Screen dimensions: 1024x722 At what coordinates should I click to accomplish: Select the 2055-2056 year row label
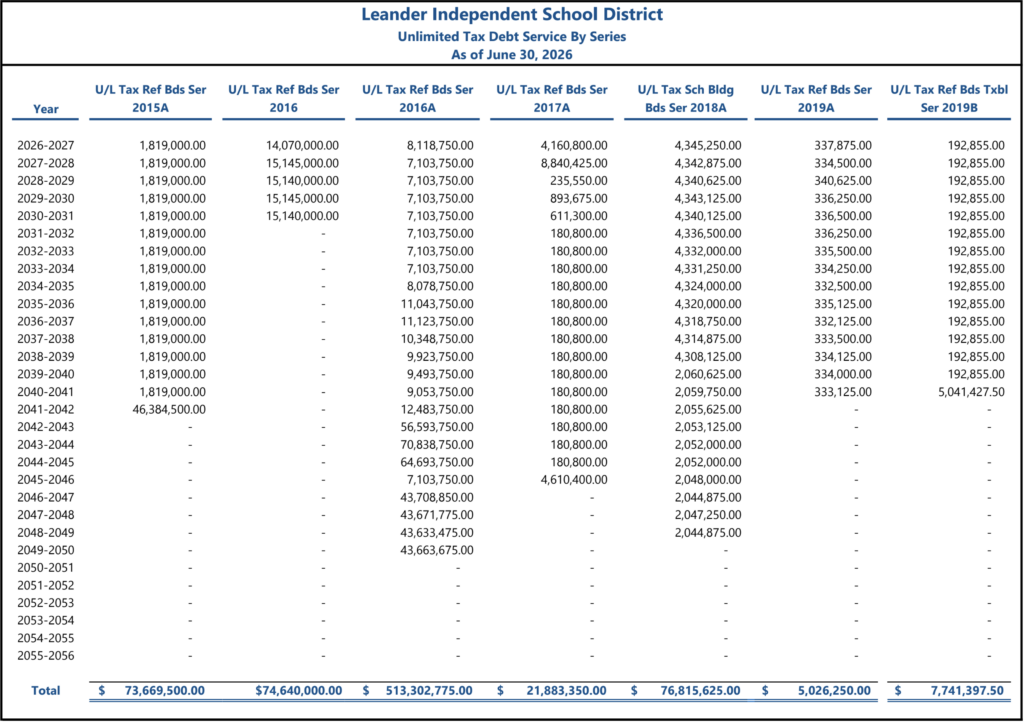[46, 655]
